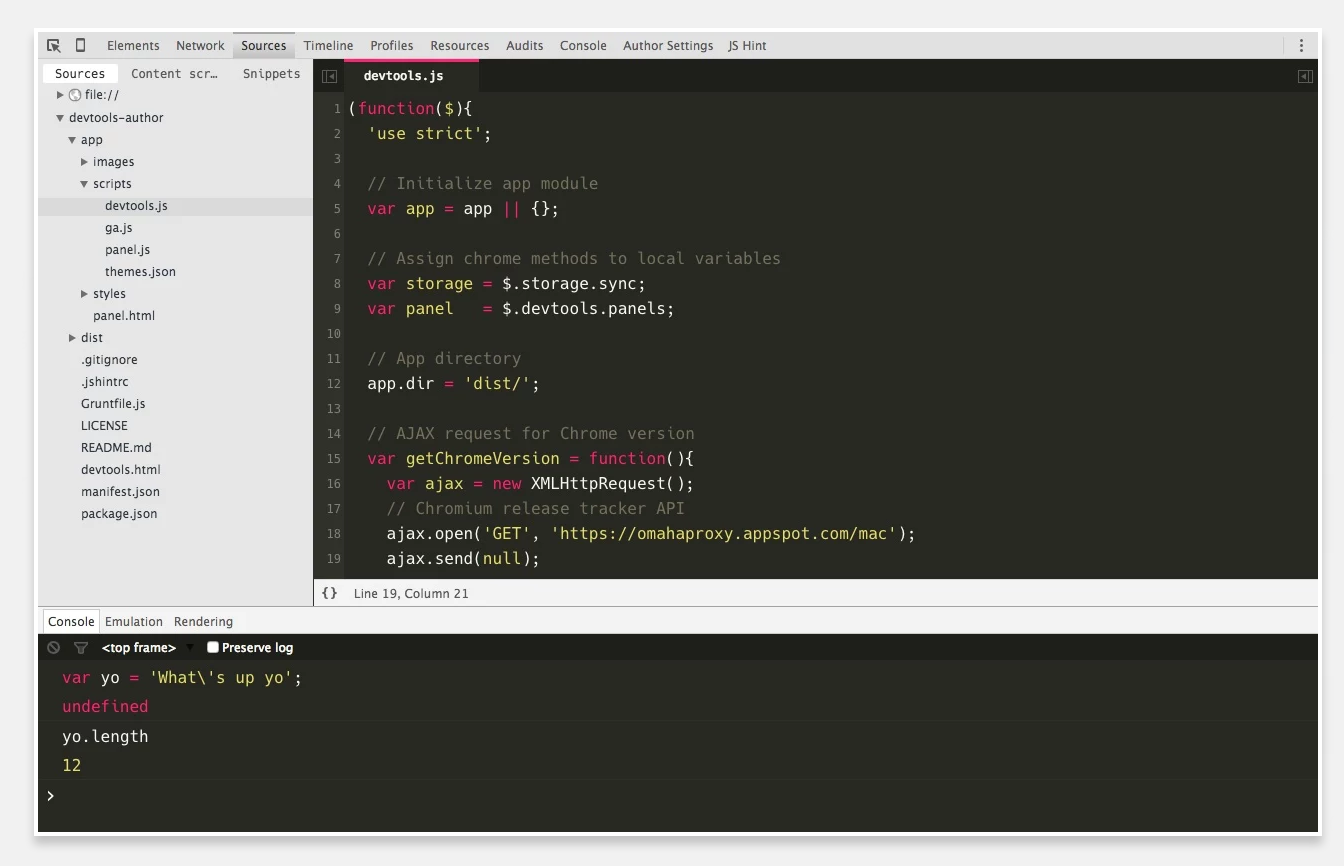The image size is (1344, 866).
Task: Open the Timeline panel
Action: tap(328, 45)
